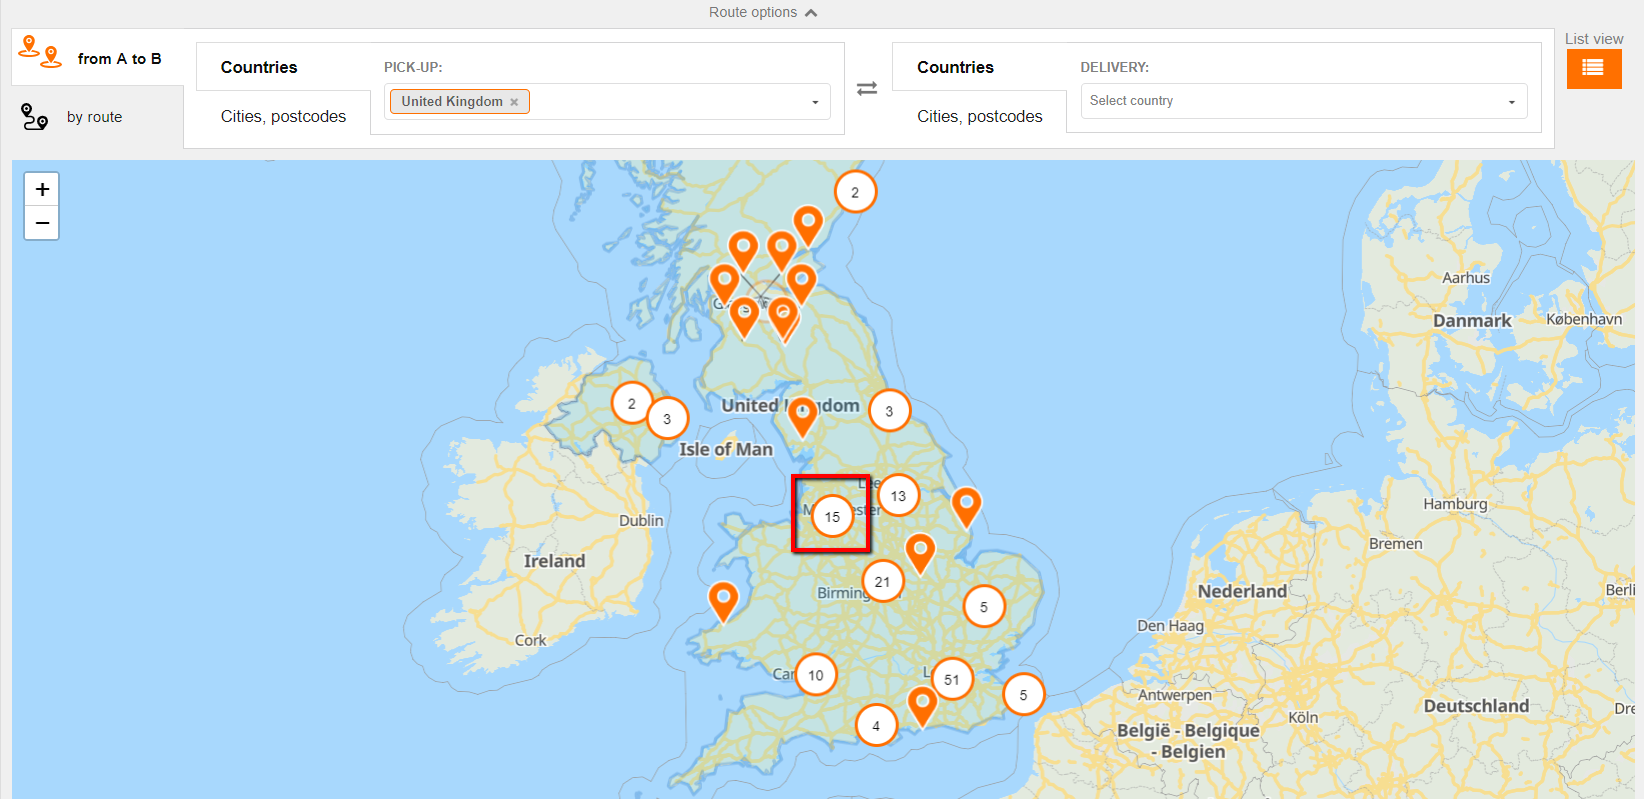Select the pick-up Countries tab
The image size is (1644, 799).
click(x=259, y=67)
